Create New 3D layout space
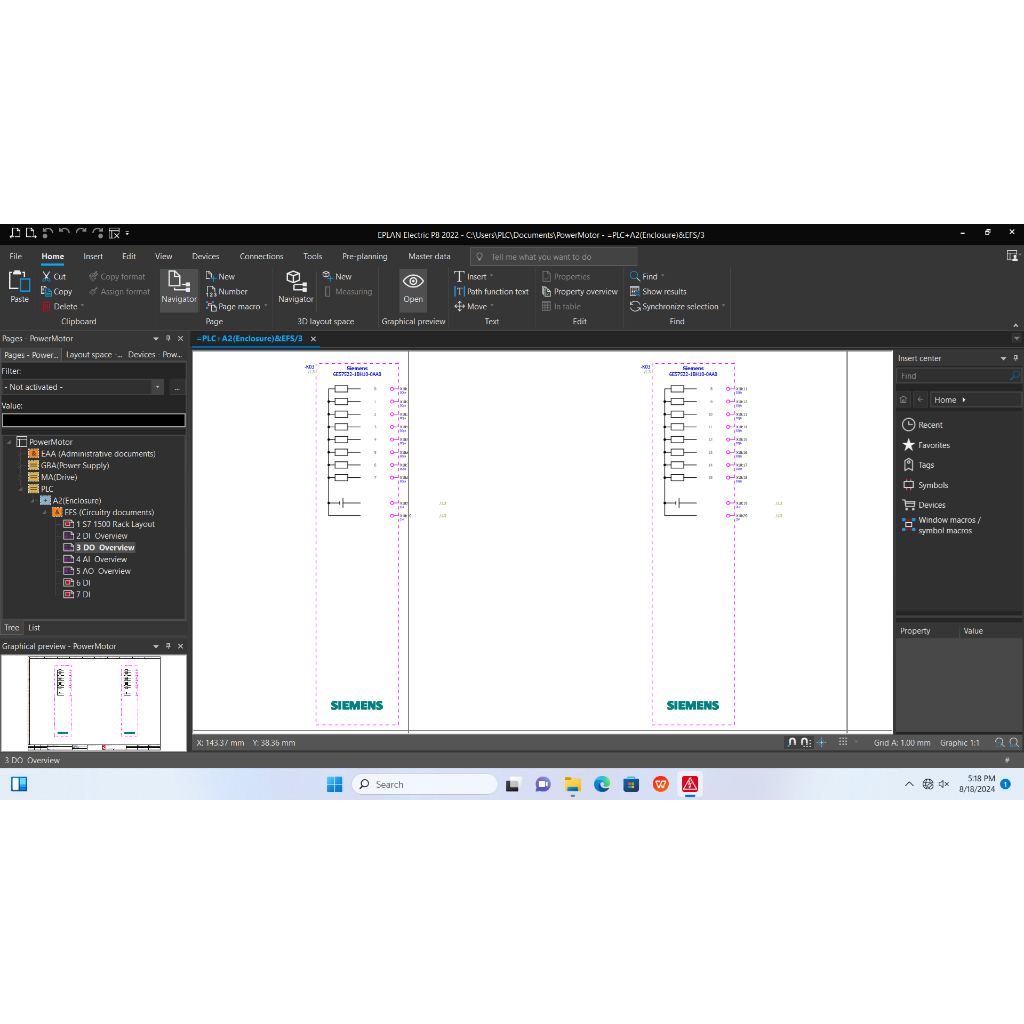This screenshot has width=1024, height=1024. pos(337,276)
